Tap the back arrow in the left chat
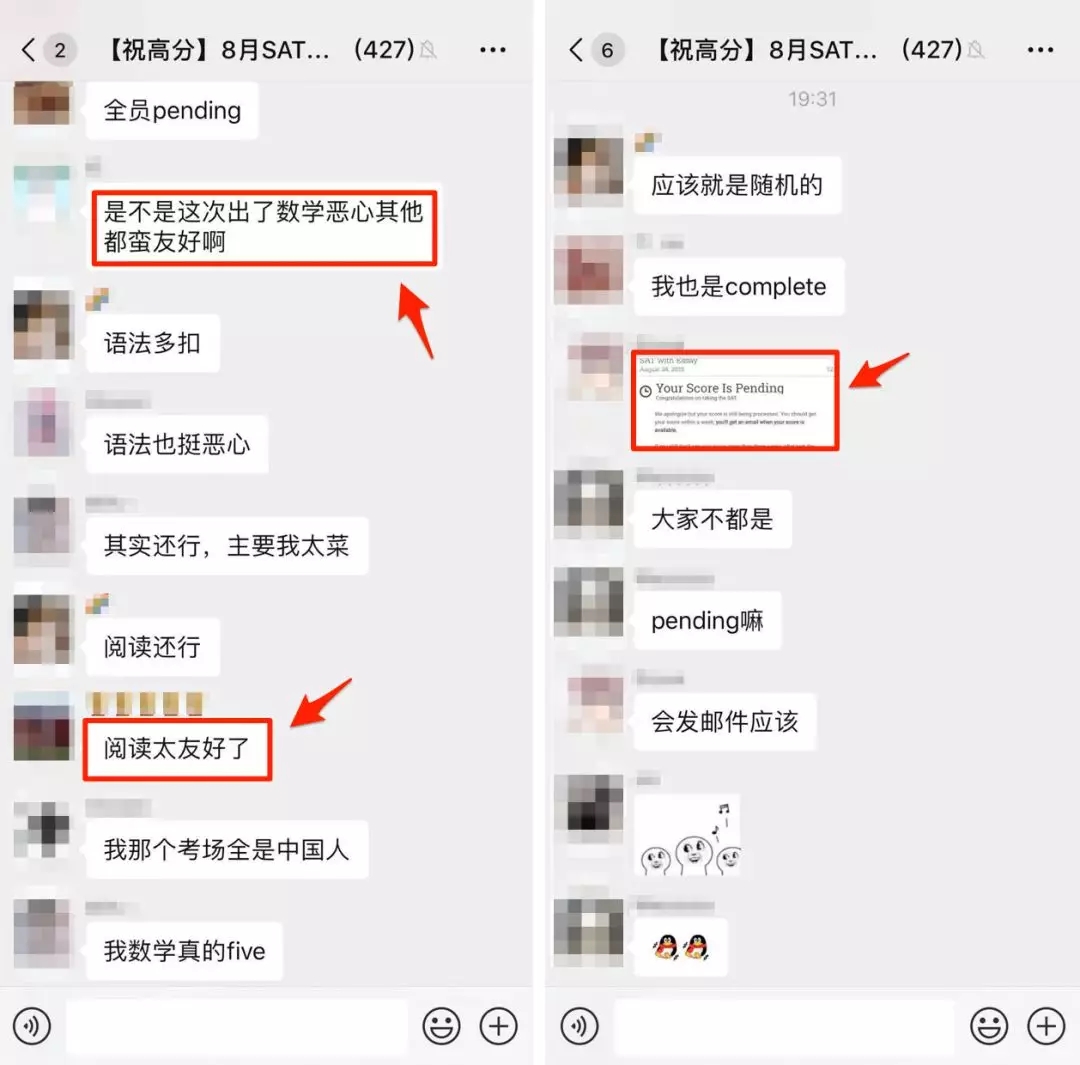The height and width of the screenshot is (1065, 1080). (28, 50)
